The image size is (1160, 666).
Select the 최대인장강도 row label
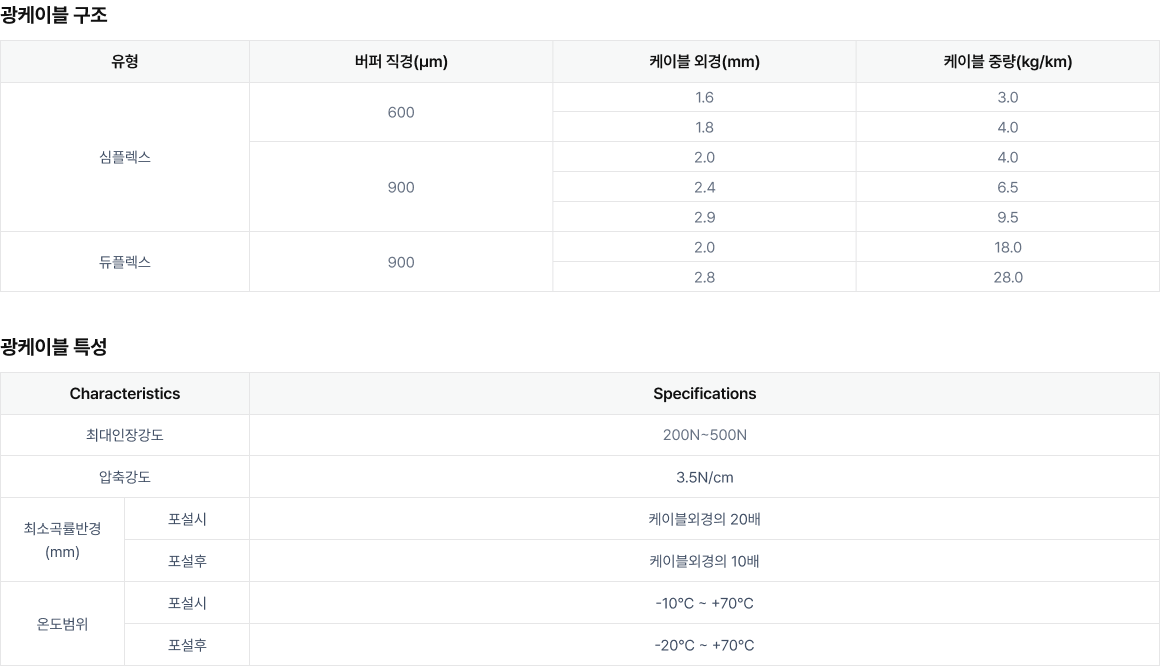pyautogui.click(x=124, y=435)
